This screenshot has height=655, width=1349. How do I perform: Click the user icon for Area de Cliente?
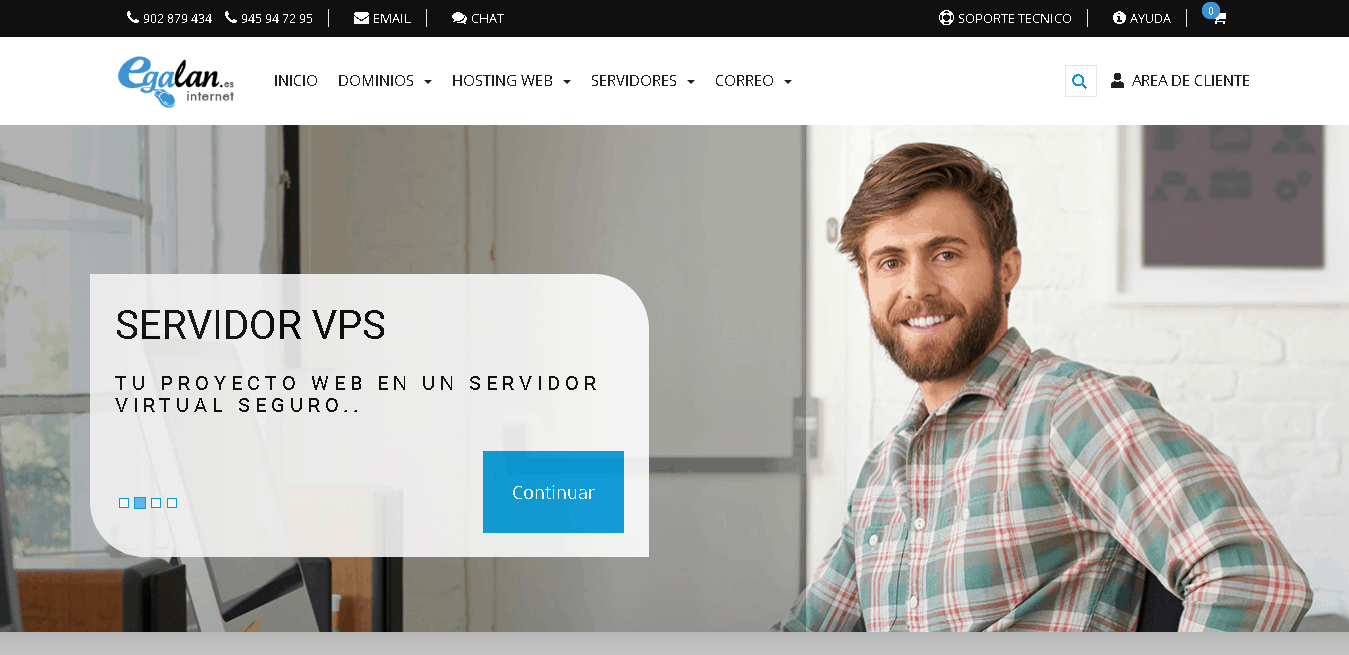(x=1117, y=80)
